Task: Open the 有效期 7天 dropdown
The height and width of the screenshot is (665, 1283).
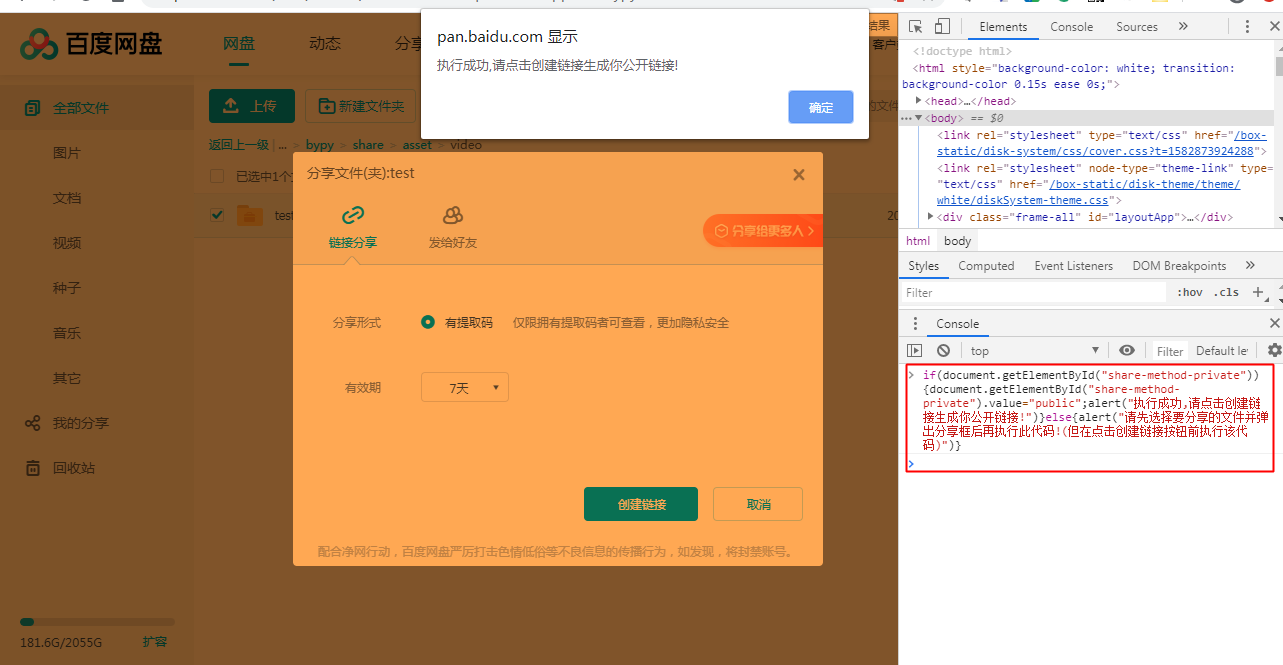Action: pyautogui.click(x=465, y=387)
